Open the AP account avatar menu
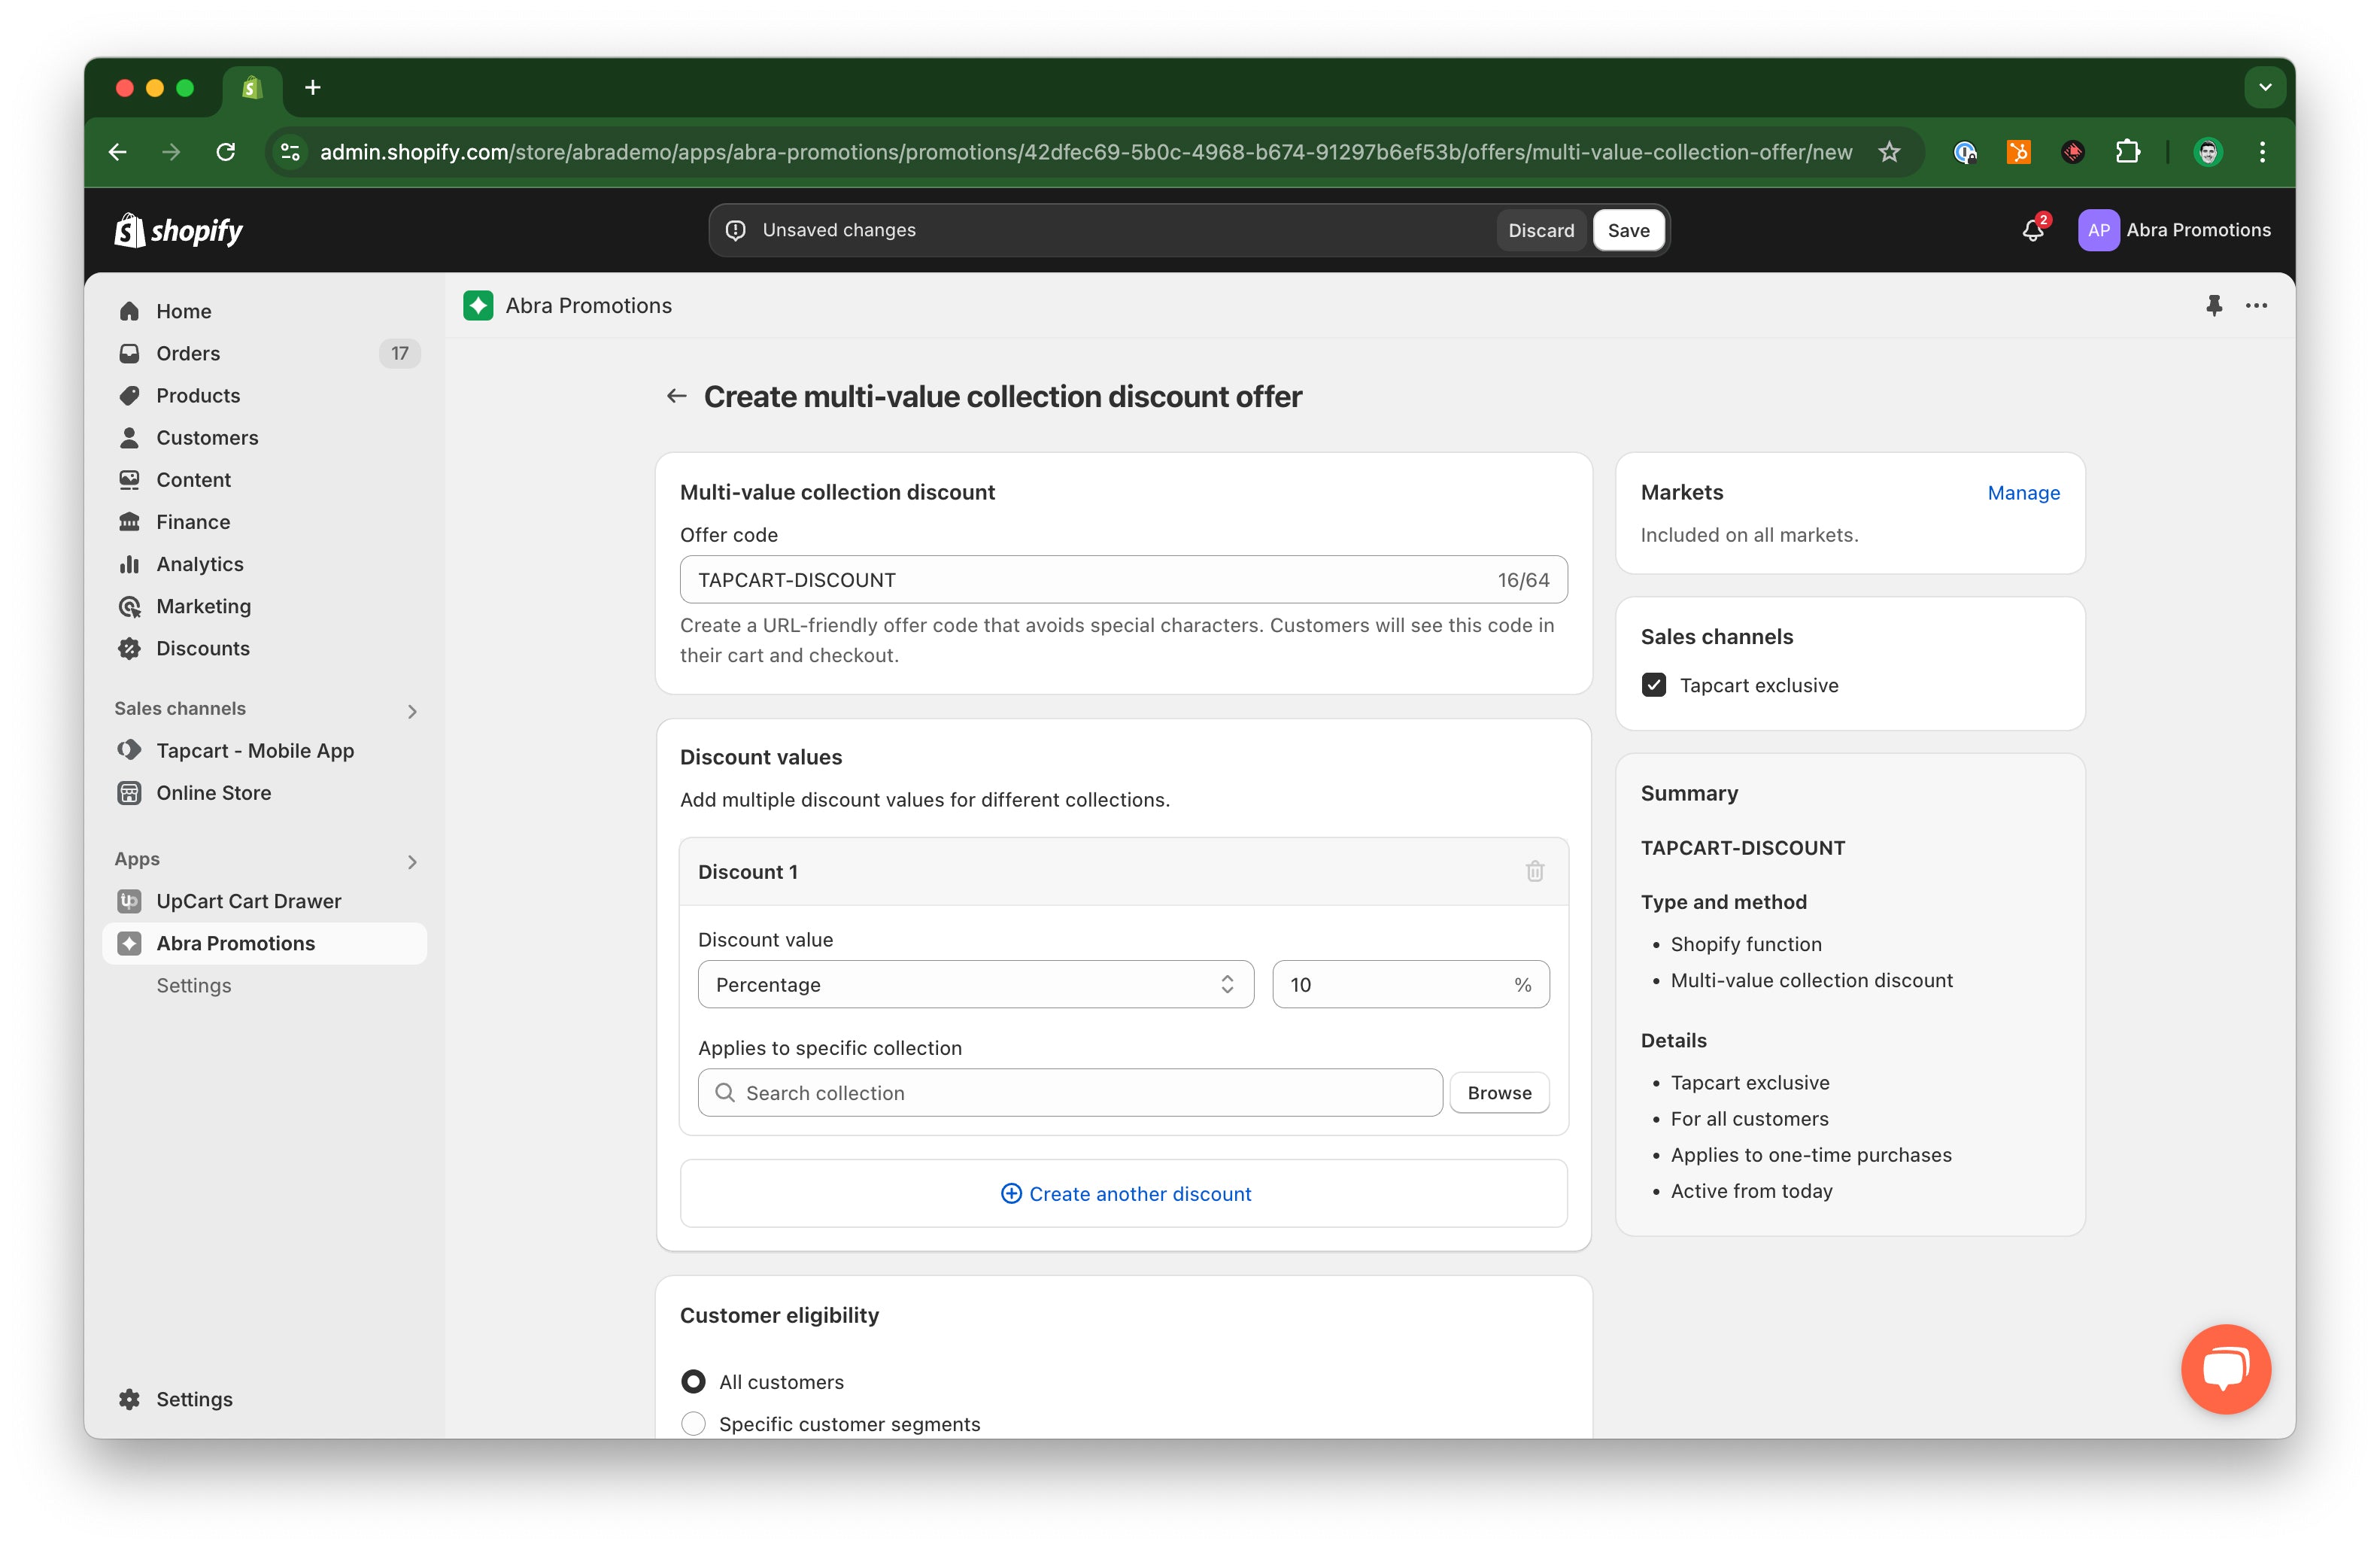The image size is (2380, 1550). coord(2098,230)
